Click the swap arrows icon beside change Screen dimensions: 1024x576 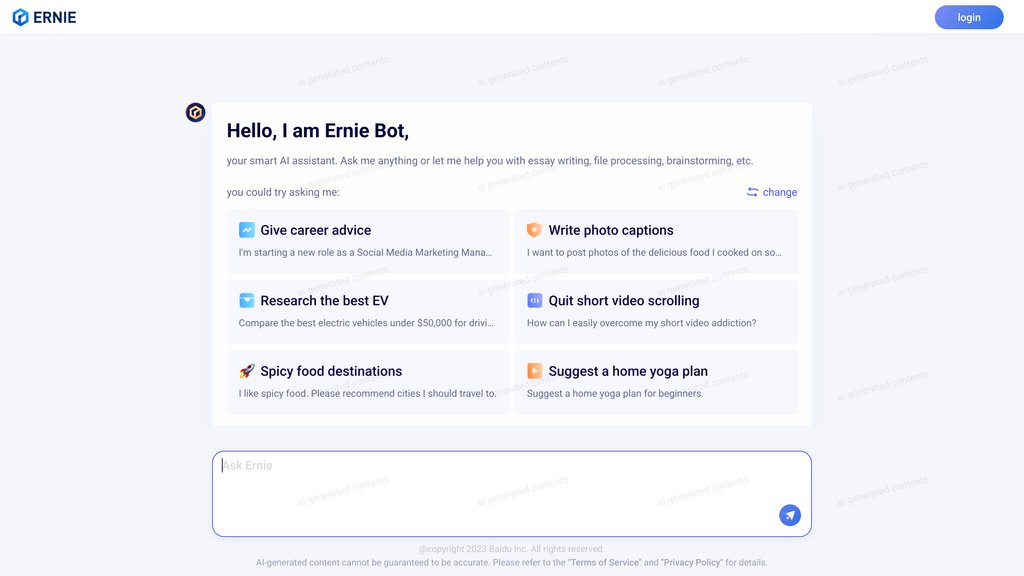pos(752,192)
